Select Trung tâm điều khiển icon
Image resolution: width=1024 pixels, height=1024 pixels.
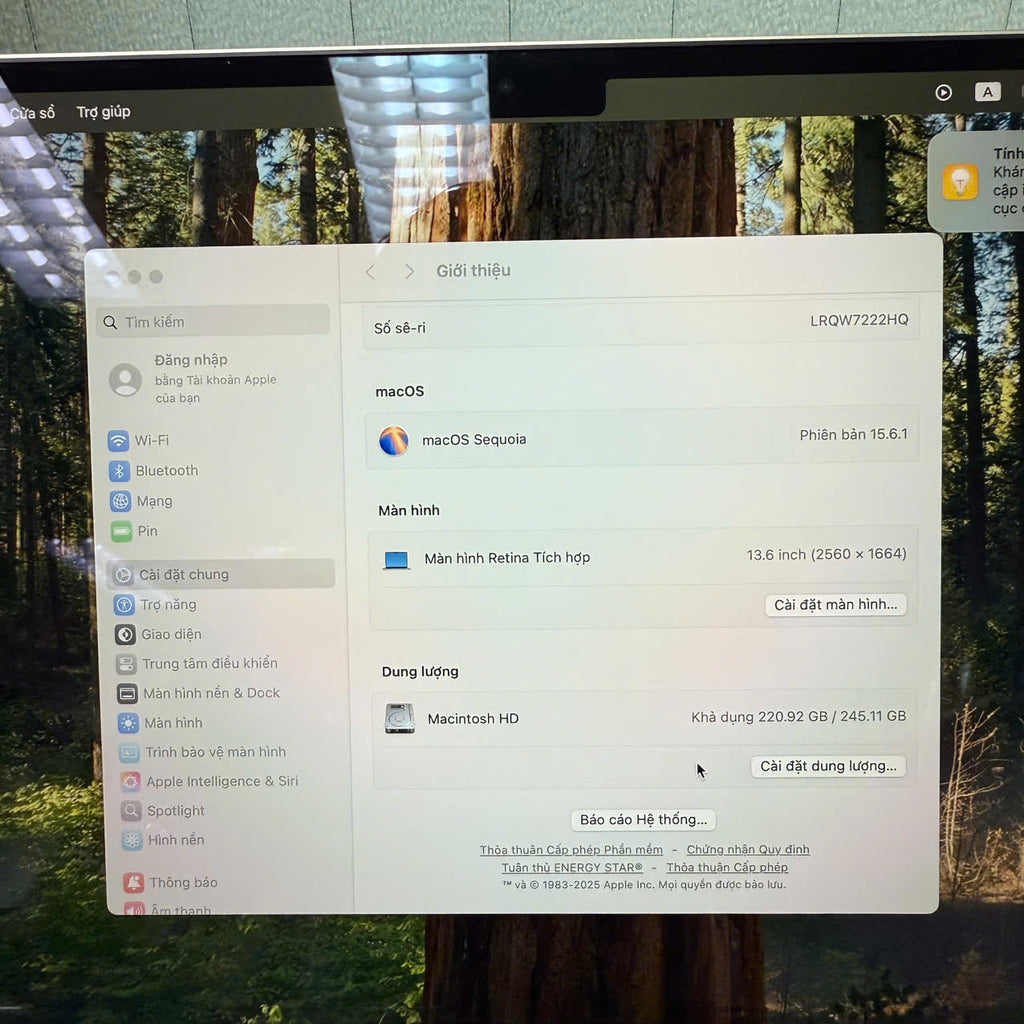[x=126, y=664]
